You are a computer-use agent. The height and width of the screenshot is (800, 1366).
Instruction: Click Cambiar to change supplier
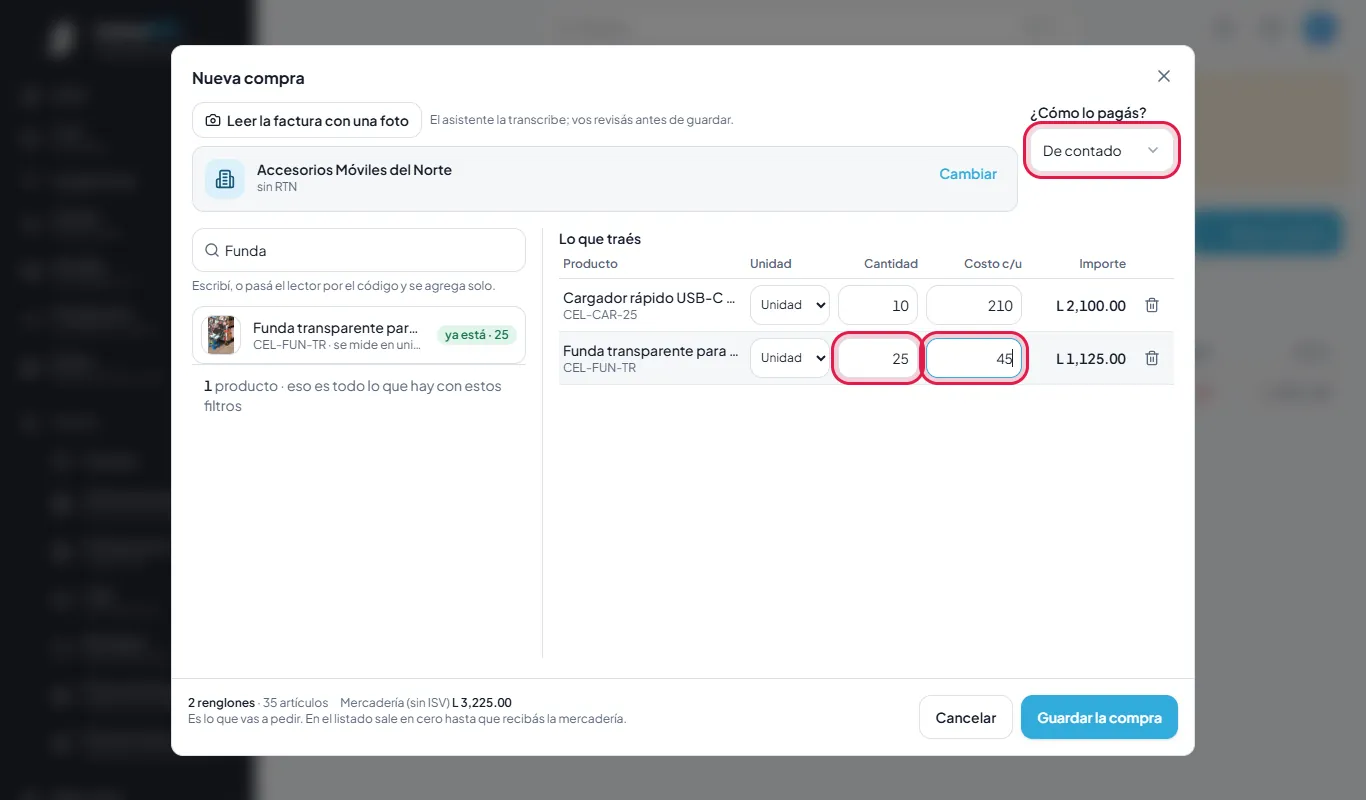coord(968,174)
